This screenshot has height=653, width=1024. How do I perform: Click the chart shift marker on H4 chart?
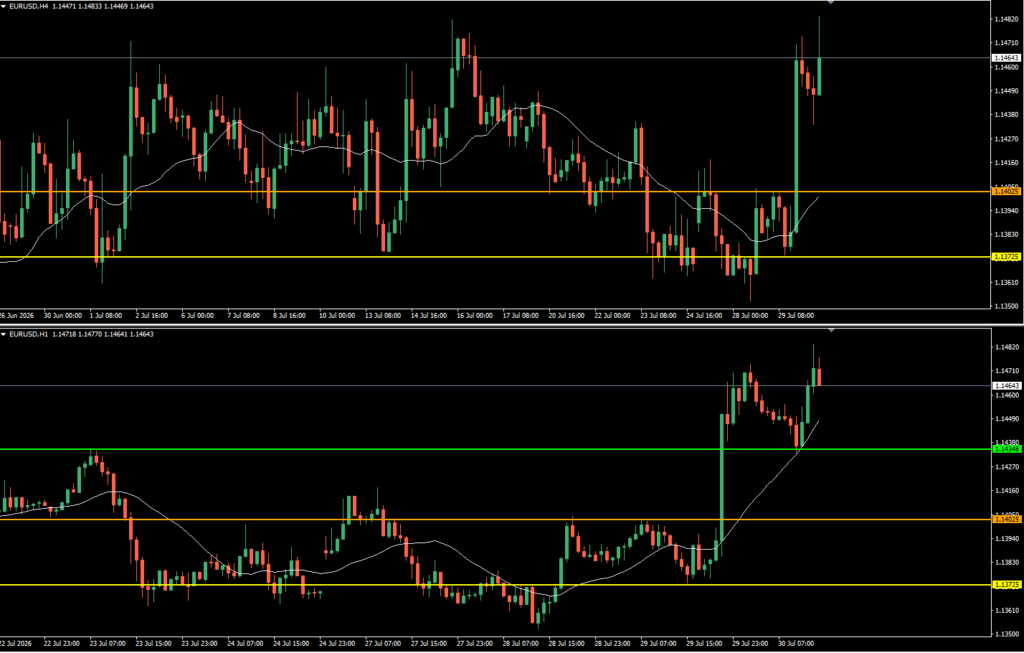point(831,3)
